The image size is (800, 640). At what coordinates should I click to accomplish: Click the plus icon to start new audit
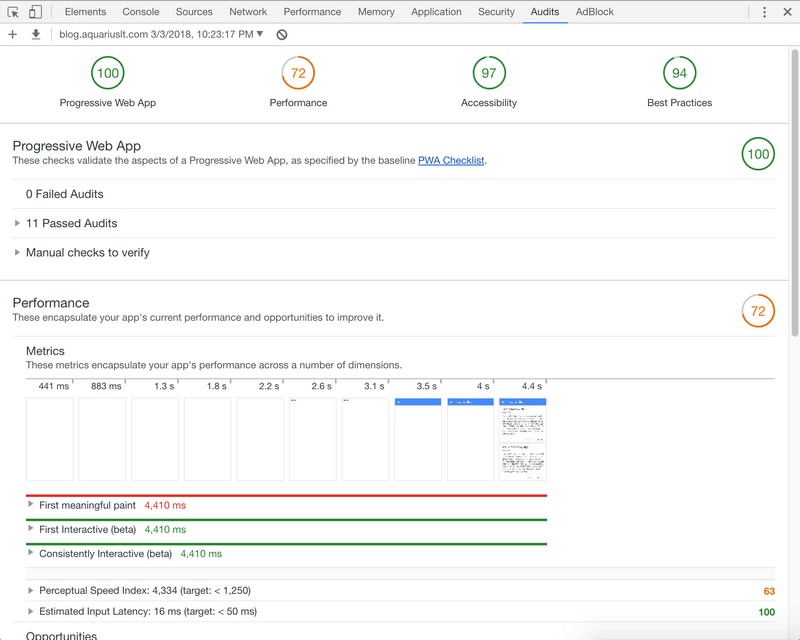tap(13, 34)
